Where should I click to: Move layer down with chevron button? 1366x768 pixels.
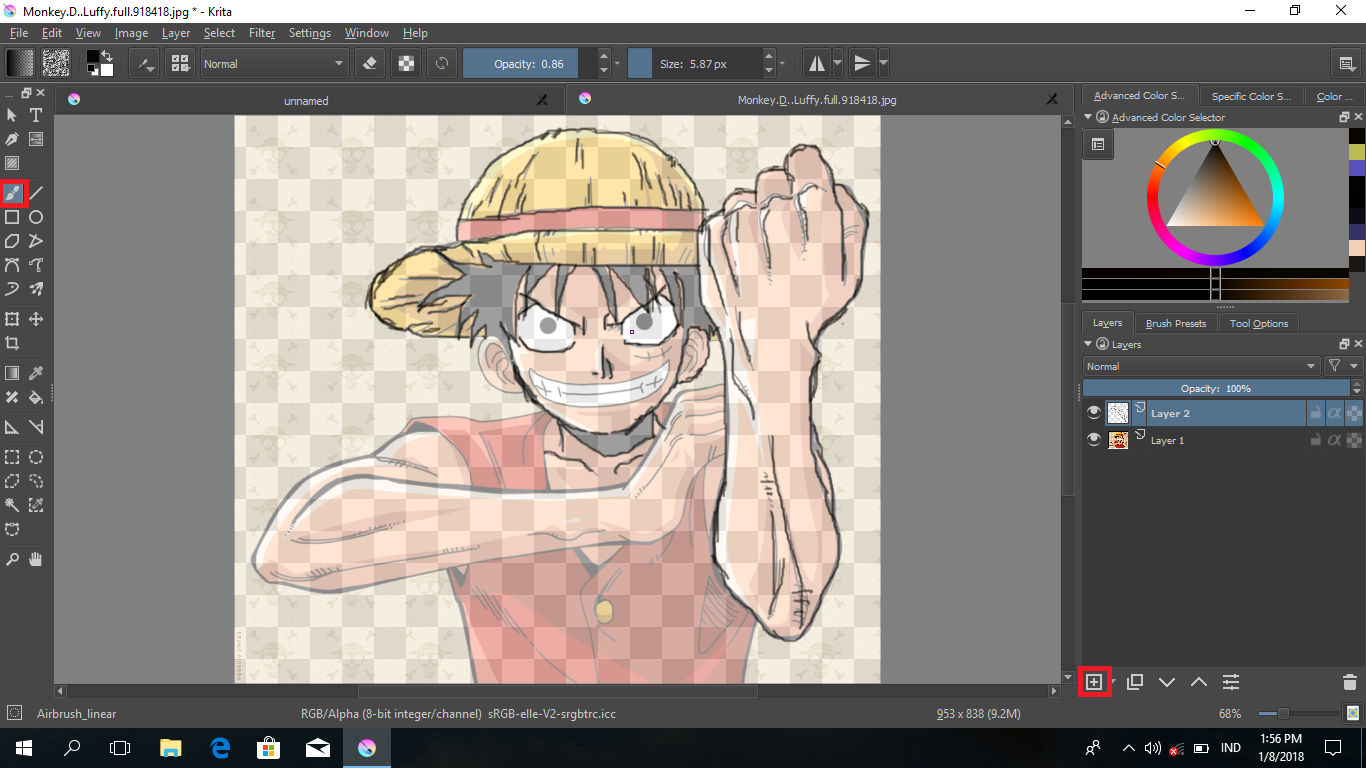coord(1166,682)
